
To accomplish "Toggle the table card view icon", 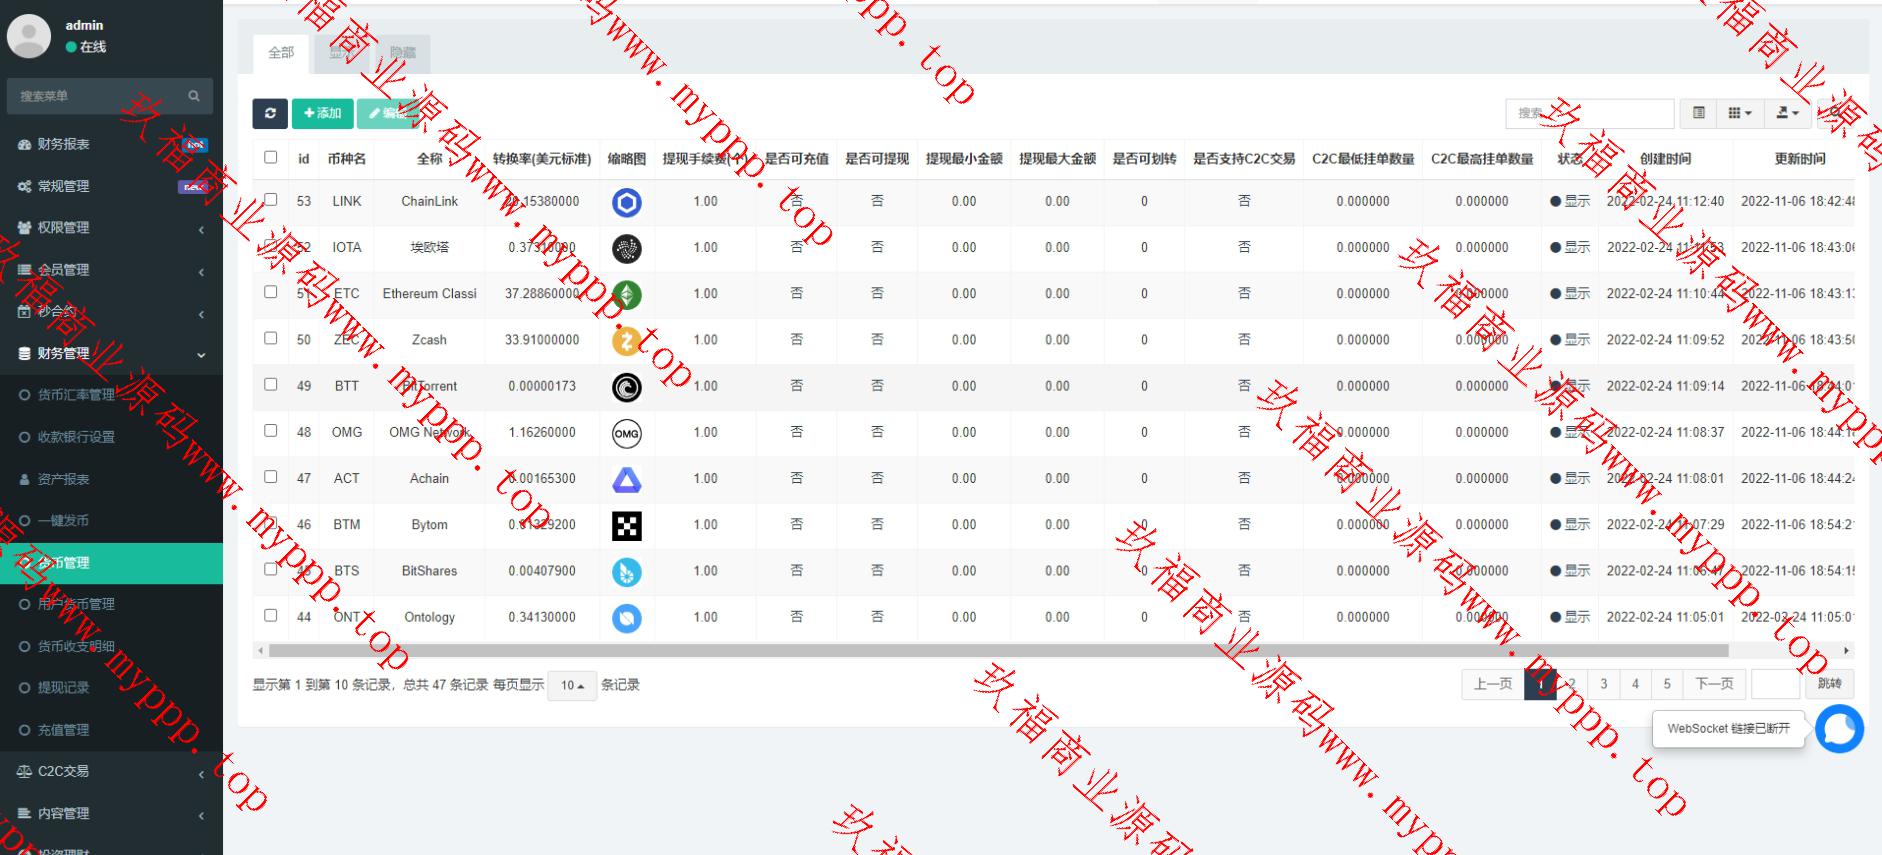I will tap(1698, 113).
